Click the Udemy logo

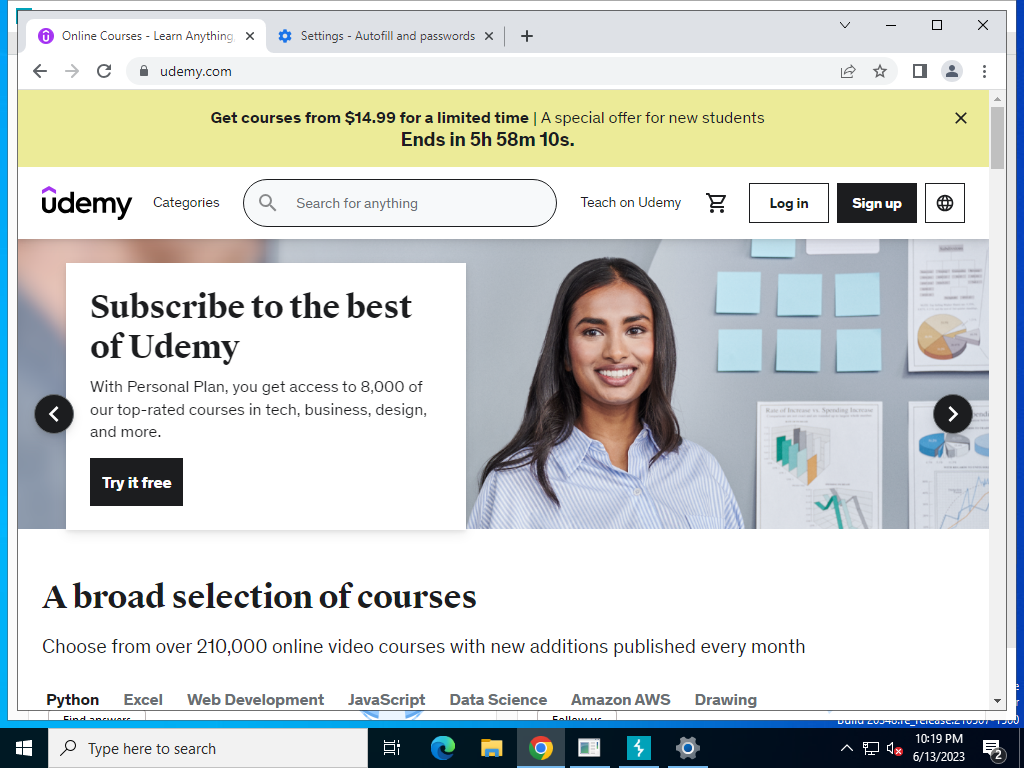87,202
